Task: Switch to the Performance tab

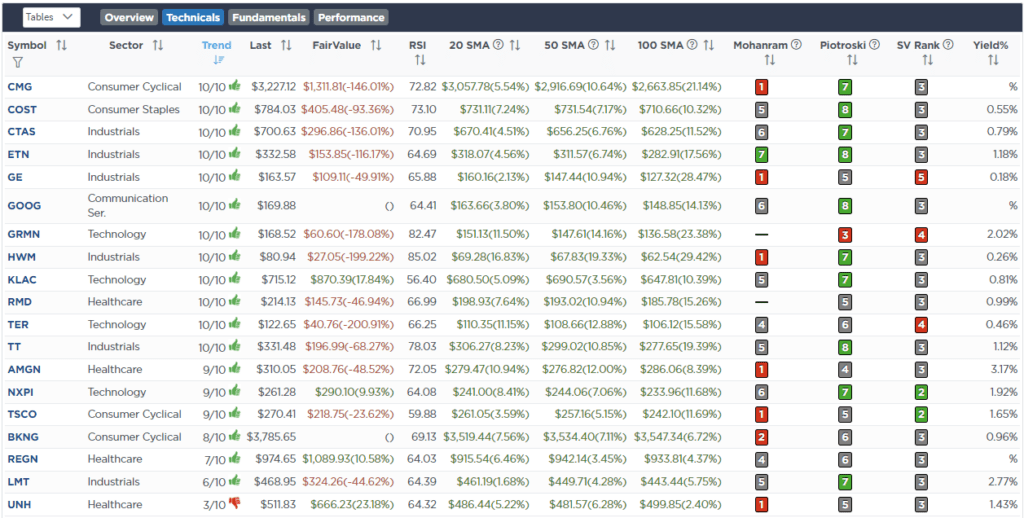Action: pyautogui.click(x=351, y=18)
